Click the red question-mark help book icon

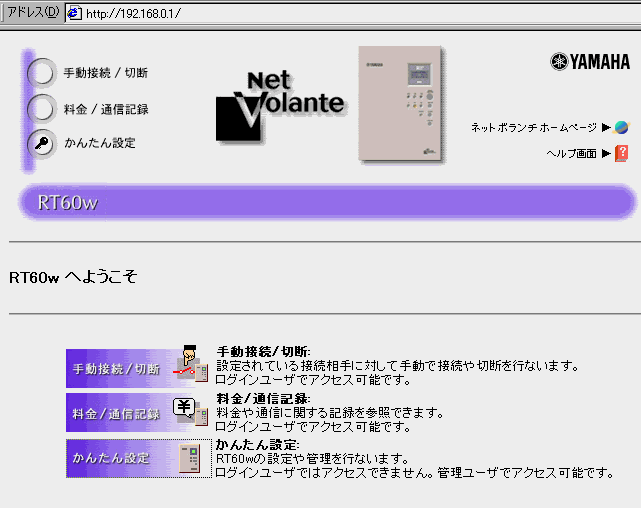coord(621,154)
